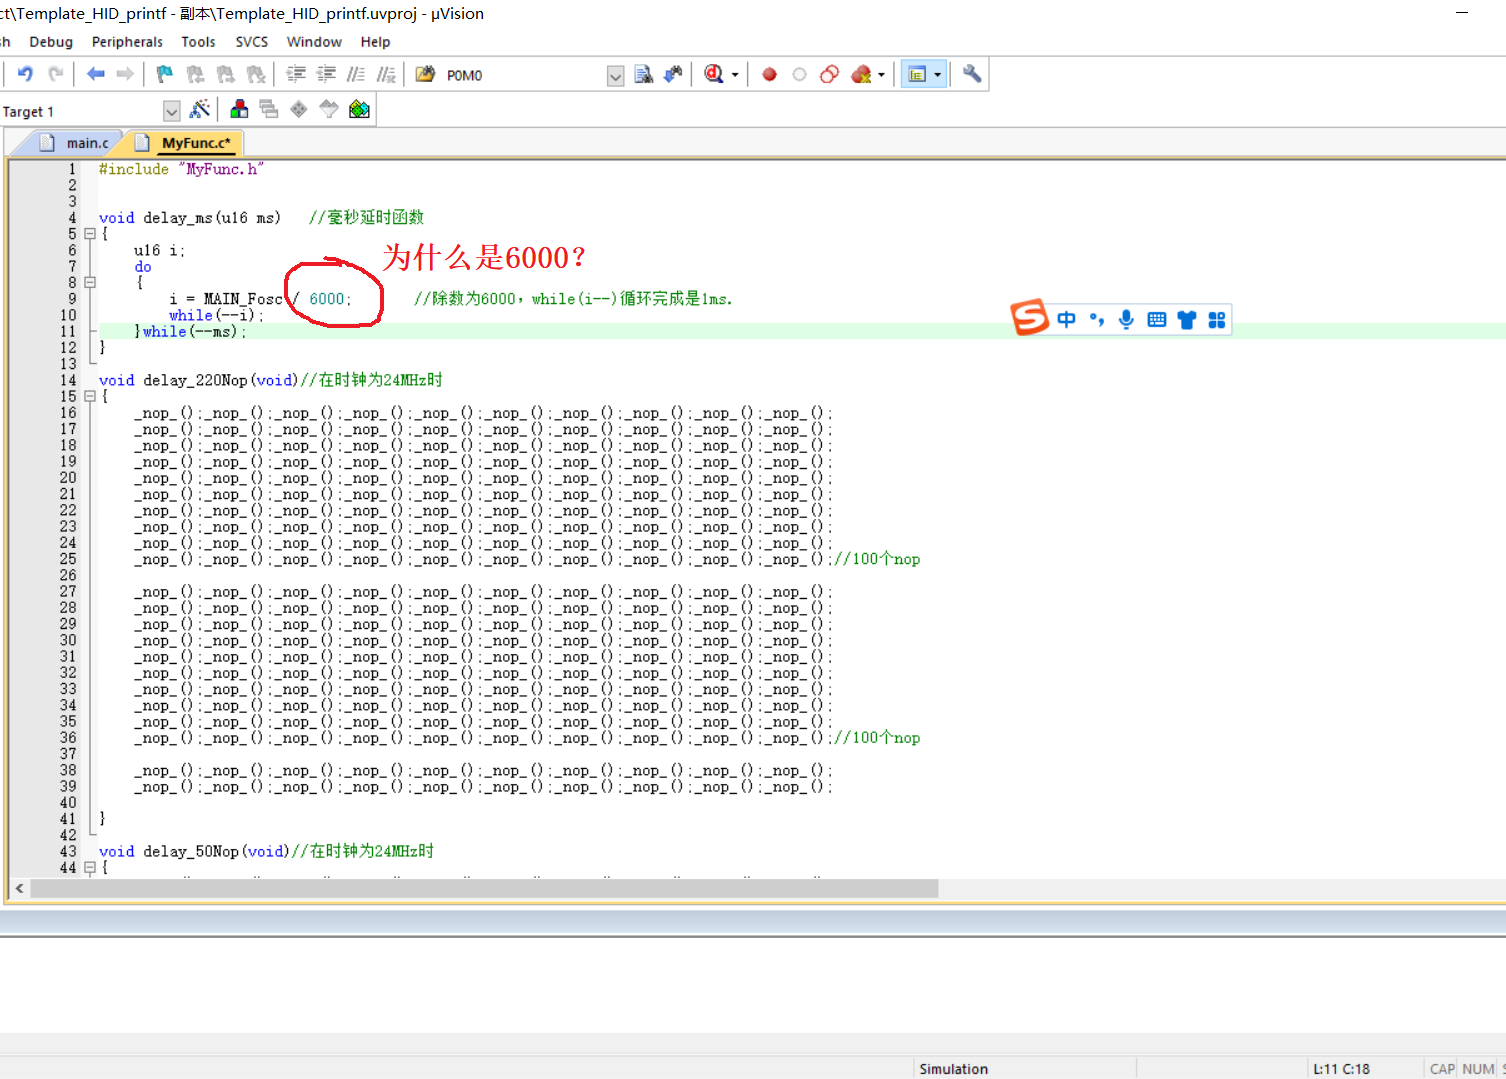Click the scroll left arrow of editor

tap(19, 888)
